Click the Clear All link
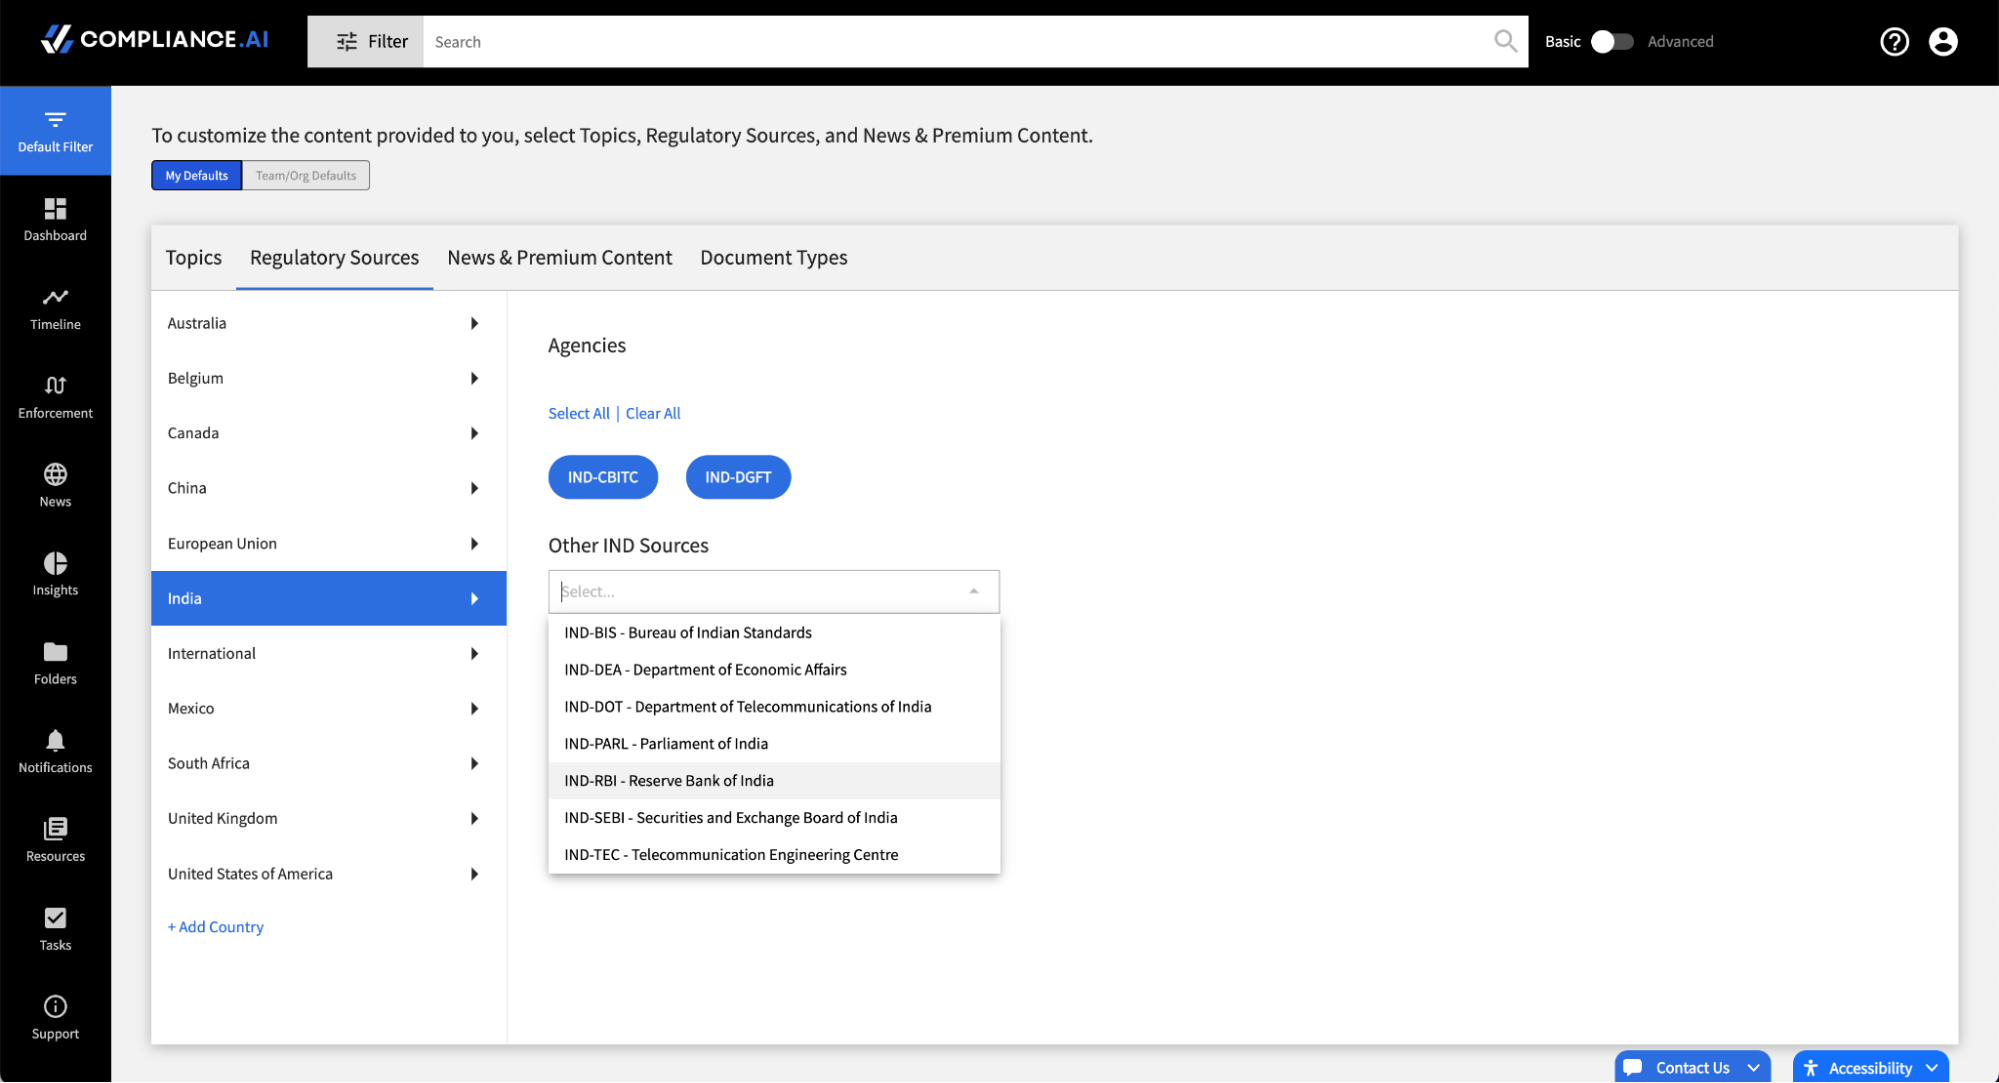Image resolution: width=1999 pixels, height=1083 pixels. pos(653,413)
